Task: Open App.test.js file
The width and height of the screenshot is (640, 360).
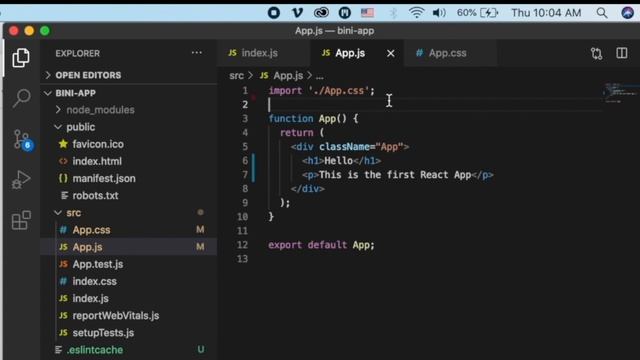Action: [x=98, y=264]
